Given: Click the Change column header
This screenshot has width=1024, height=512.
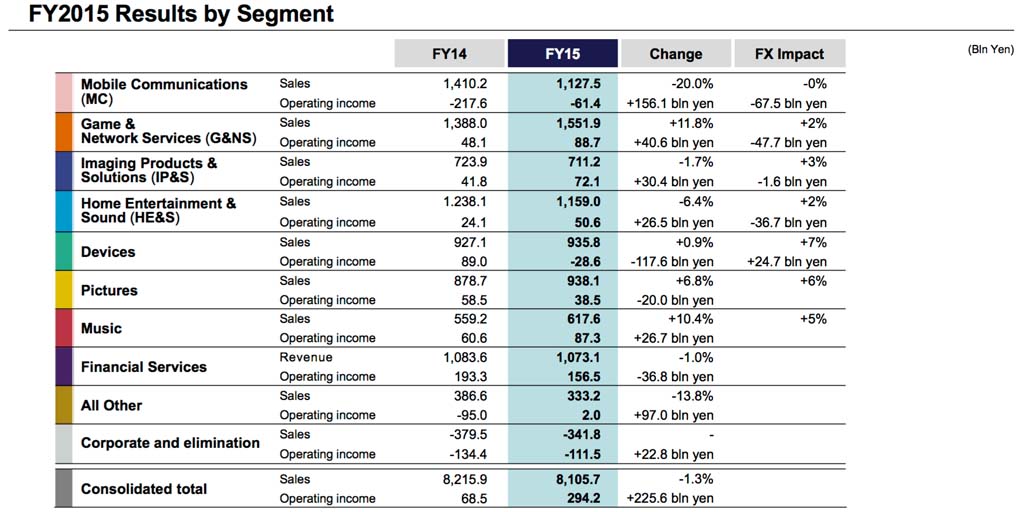Looking at the screenshot, I should click(x=676, y=53).
